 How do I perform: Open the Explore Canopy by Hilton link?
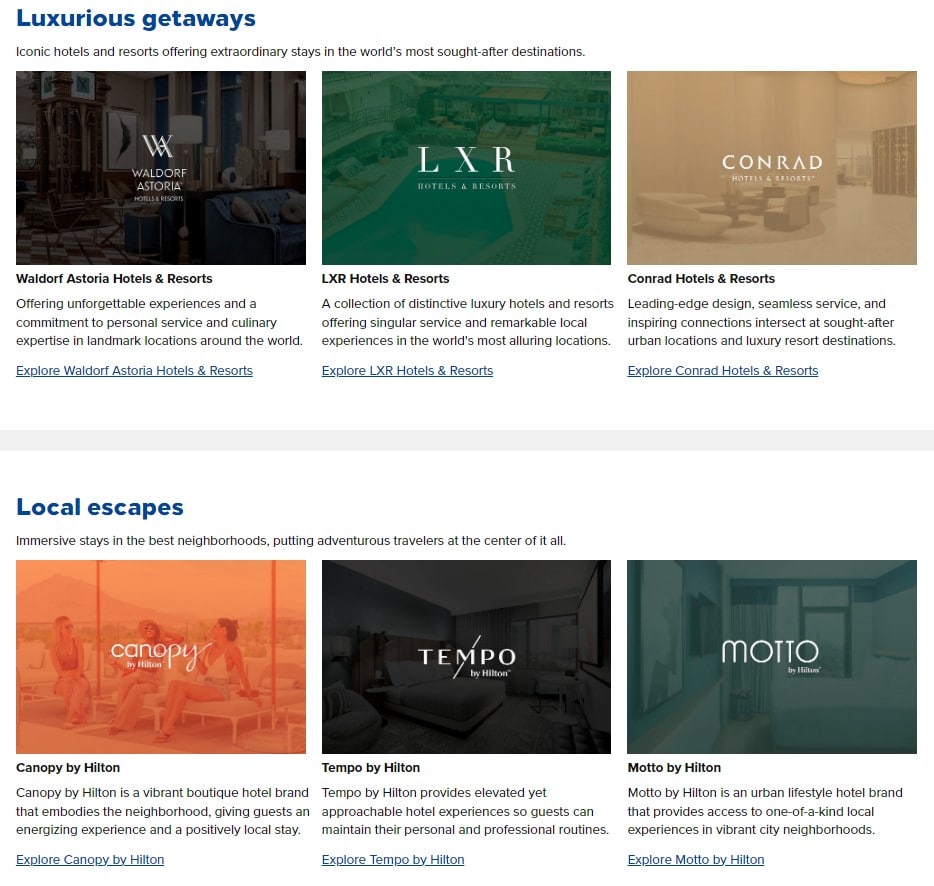coord(90,860)
